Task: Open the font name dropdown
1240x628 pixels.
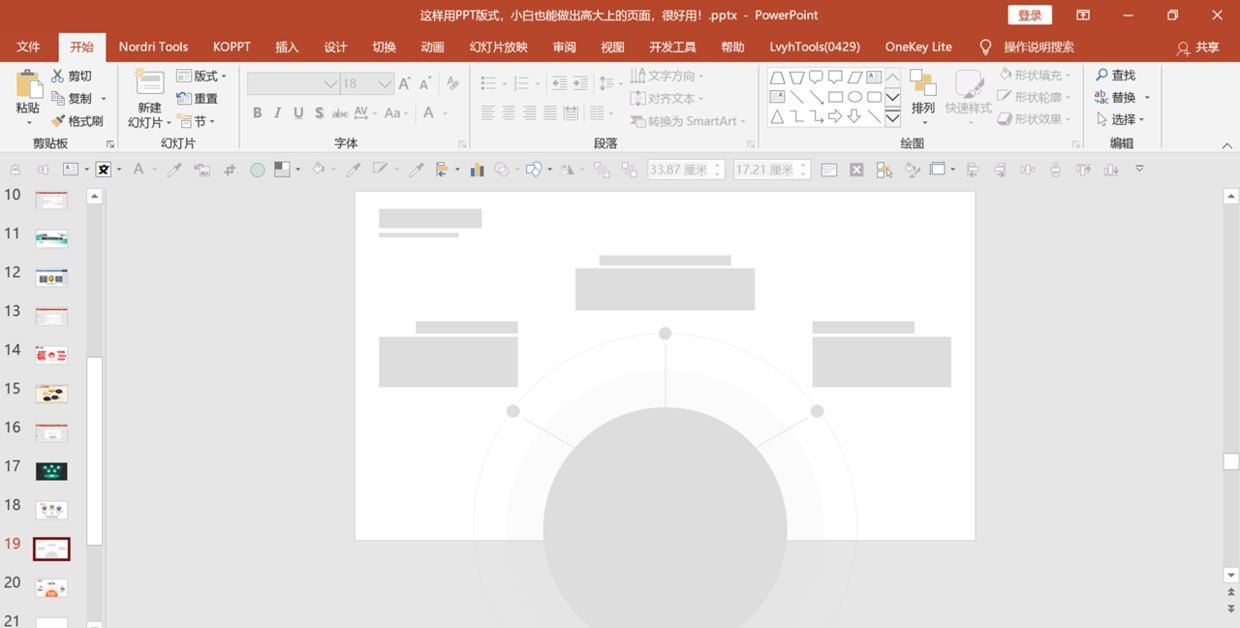Action: pos(330,84)
